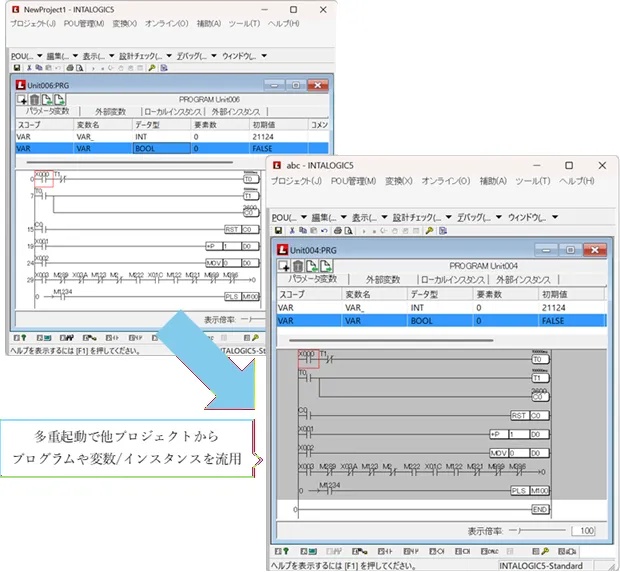This screenshot has height=572, width=620.
Task: Click add-variable icon in Unit004 window
Action: click(284, 266)
